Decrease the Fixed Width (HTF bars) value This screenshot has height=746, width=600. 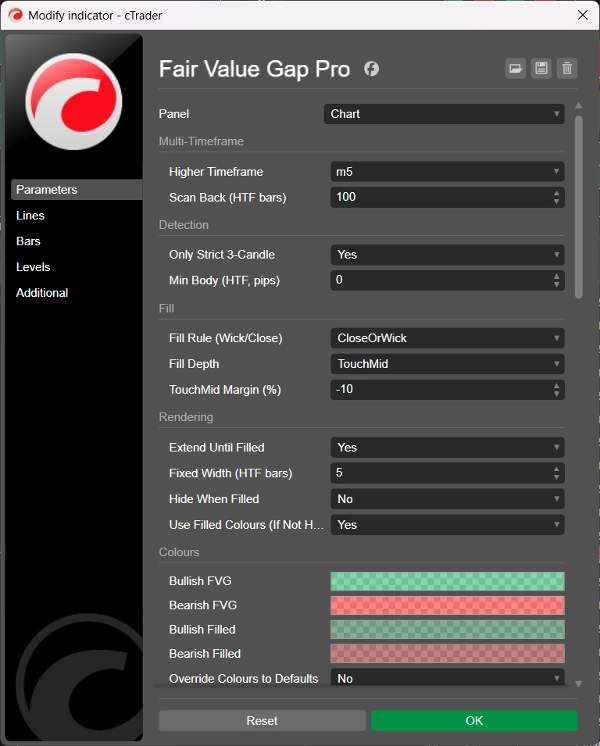557,477
